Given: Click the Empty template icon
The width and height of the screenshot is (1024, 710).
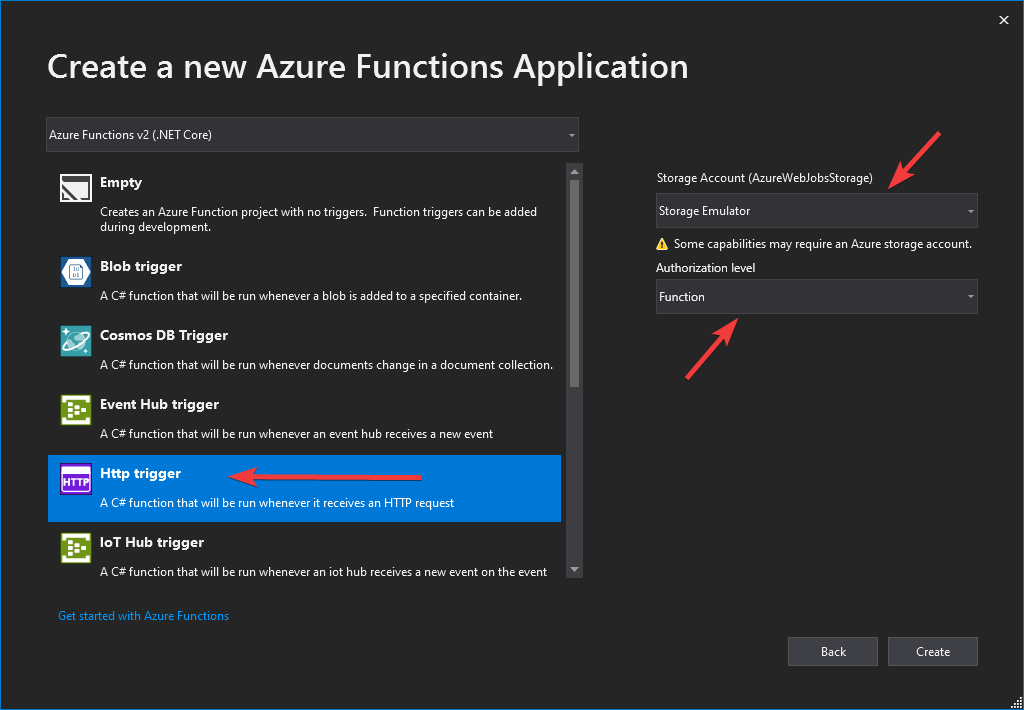Looking at the screenshot, I should coord(76,188).
